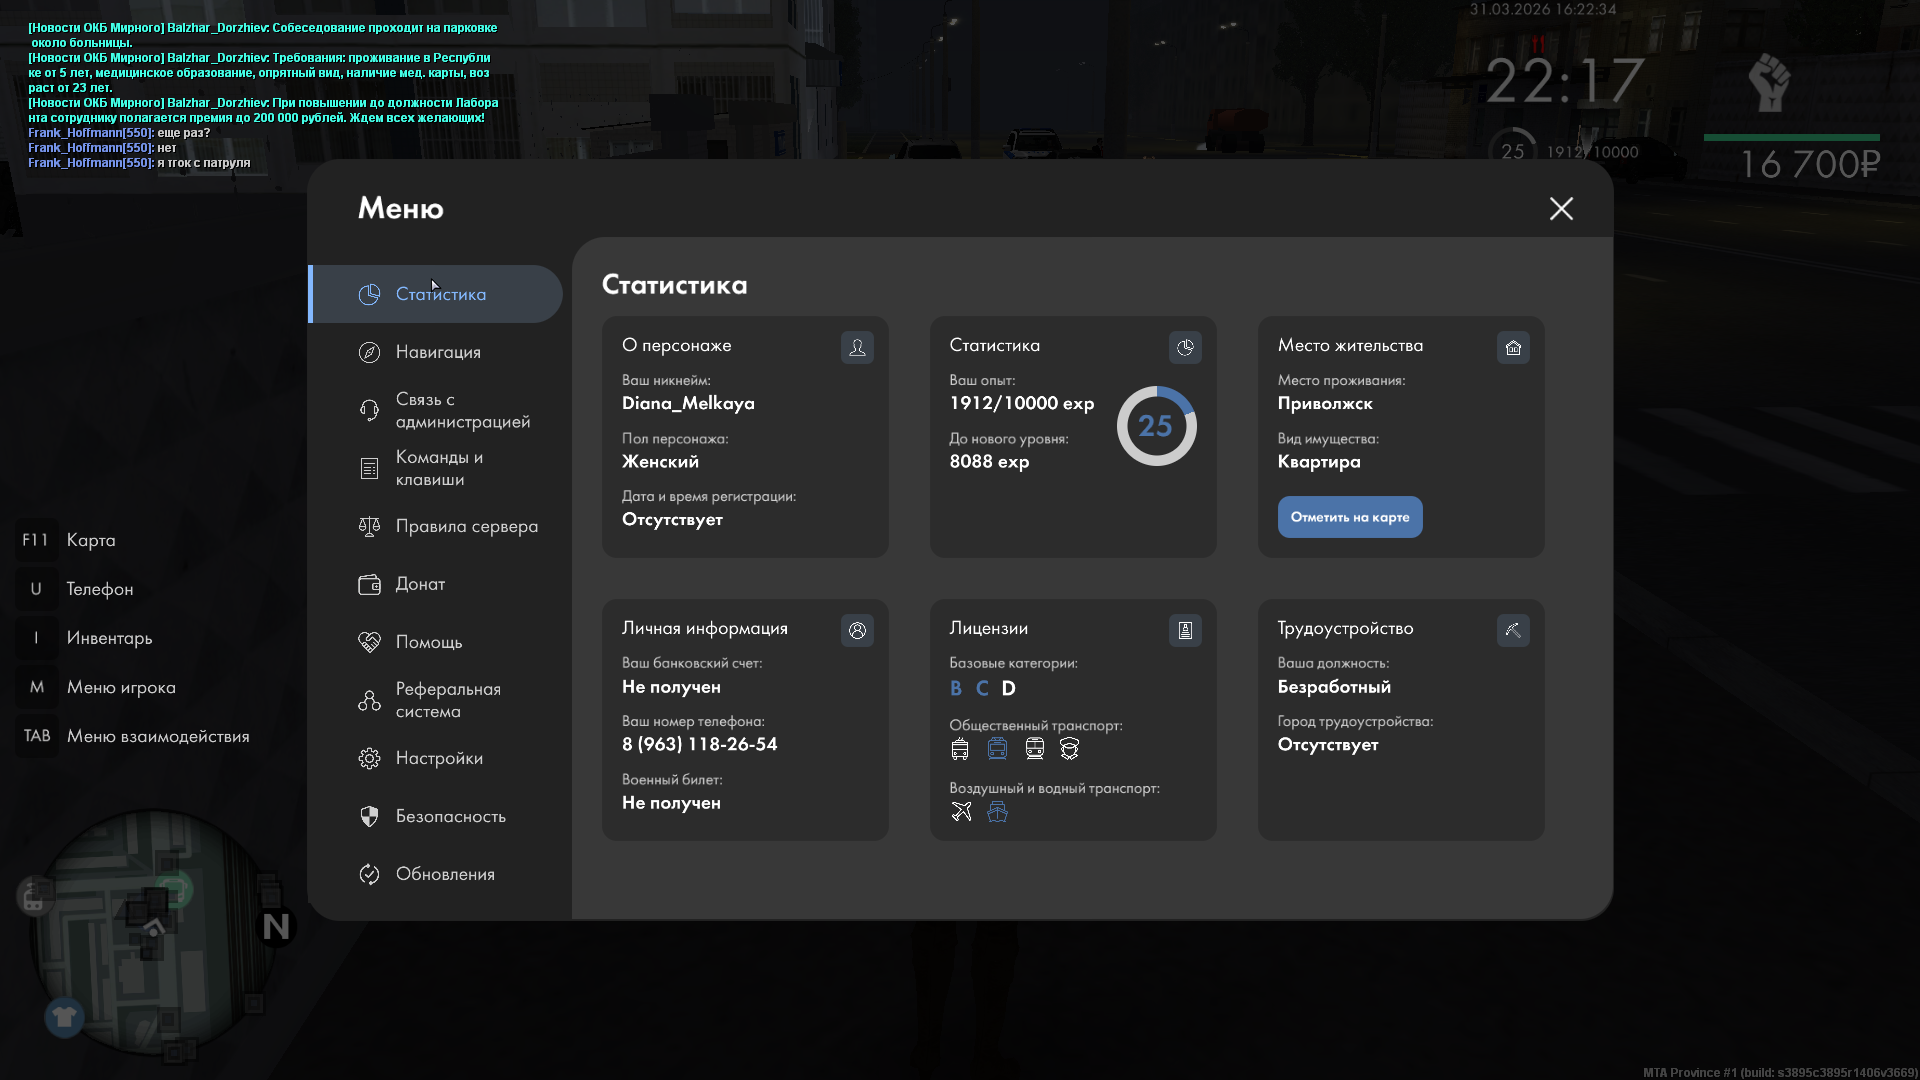Click the license category D letter
This screenshot has width=1920, height=1080.
[x=1008, y=688]
